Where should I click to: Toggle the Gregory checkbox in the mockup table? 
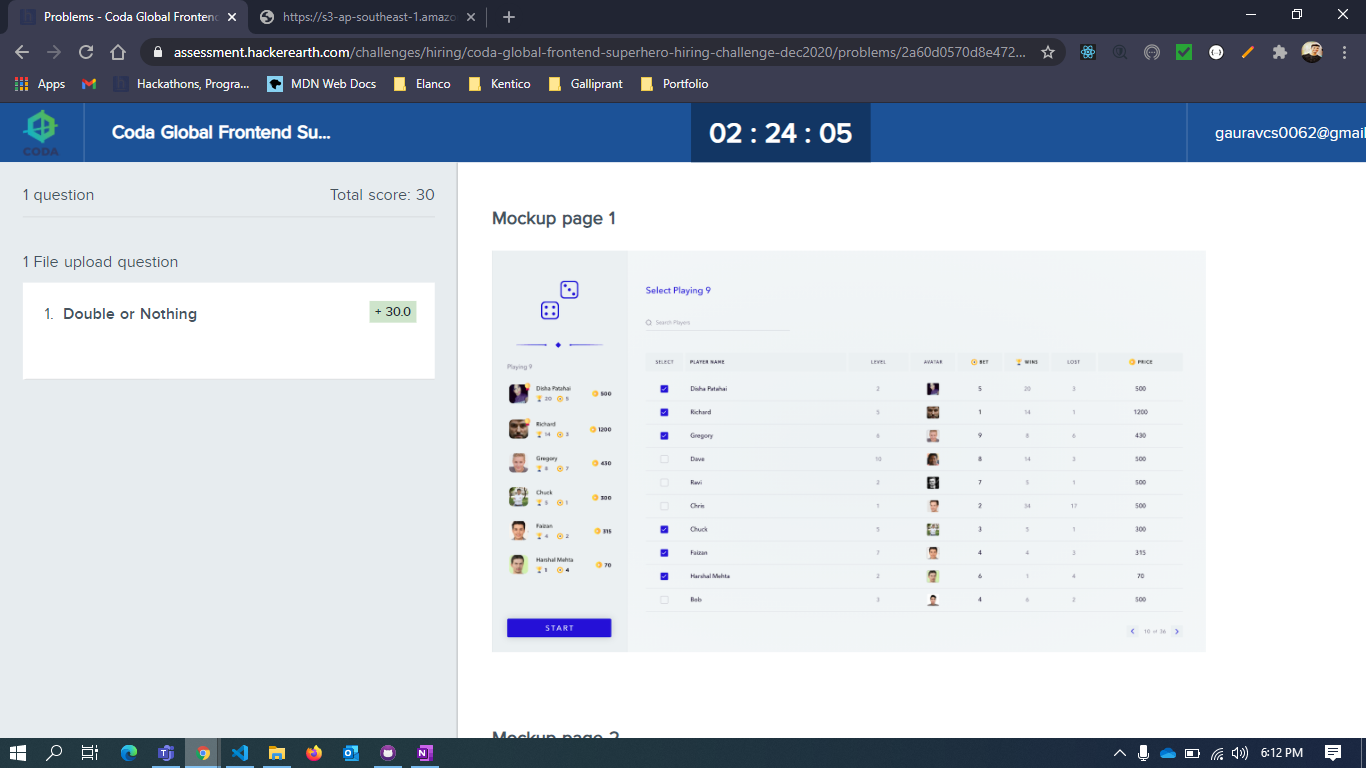click(664, 436)
